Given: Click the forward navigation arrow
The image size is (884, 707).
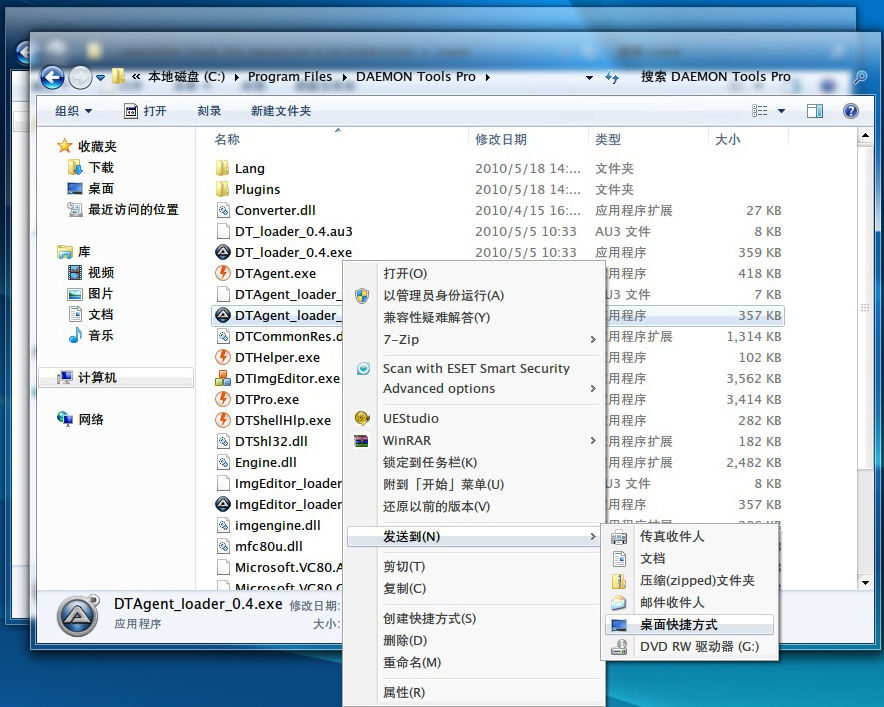Looking at the screenshot, I should 80,77.
